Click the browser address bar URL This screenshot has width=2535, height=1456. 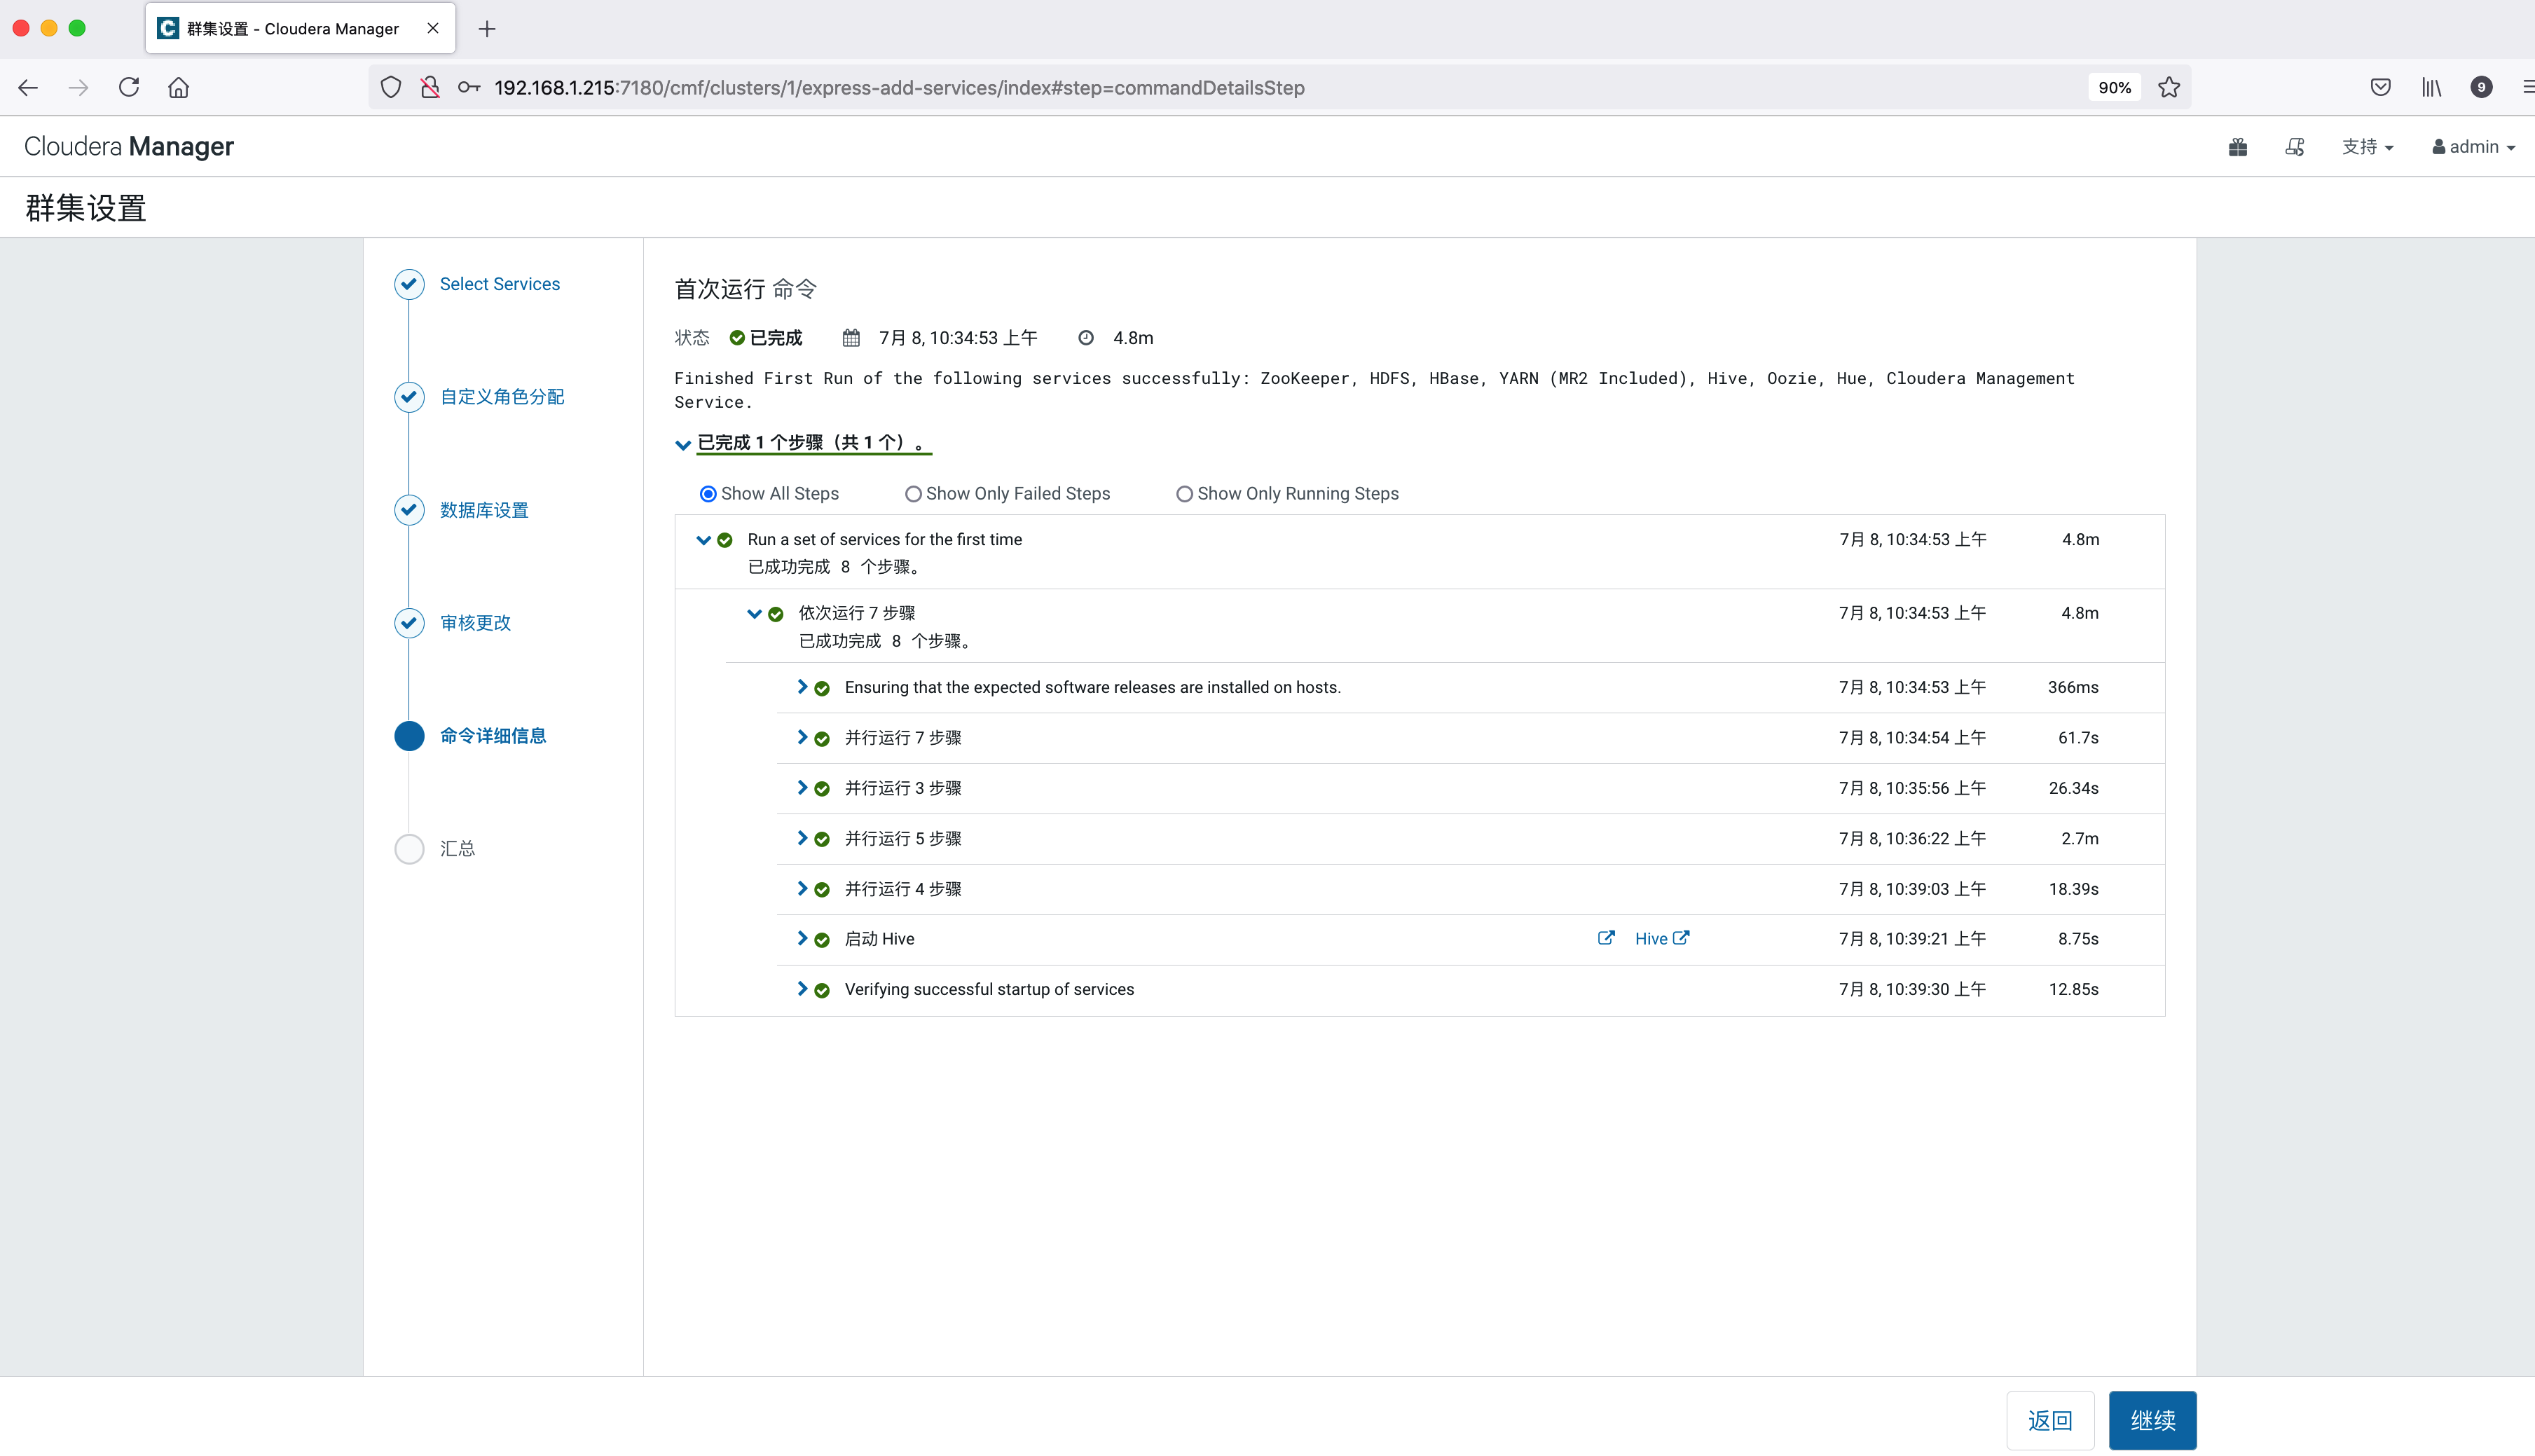click(899, 88)
